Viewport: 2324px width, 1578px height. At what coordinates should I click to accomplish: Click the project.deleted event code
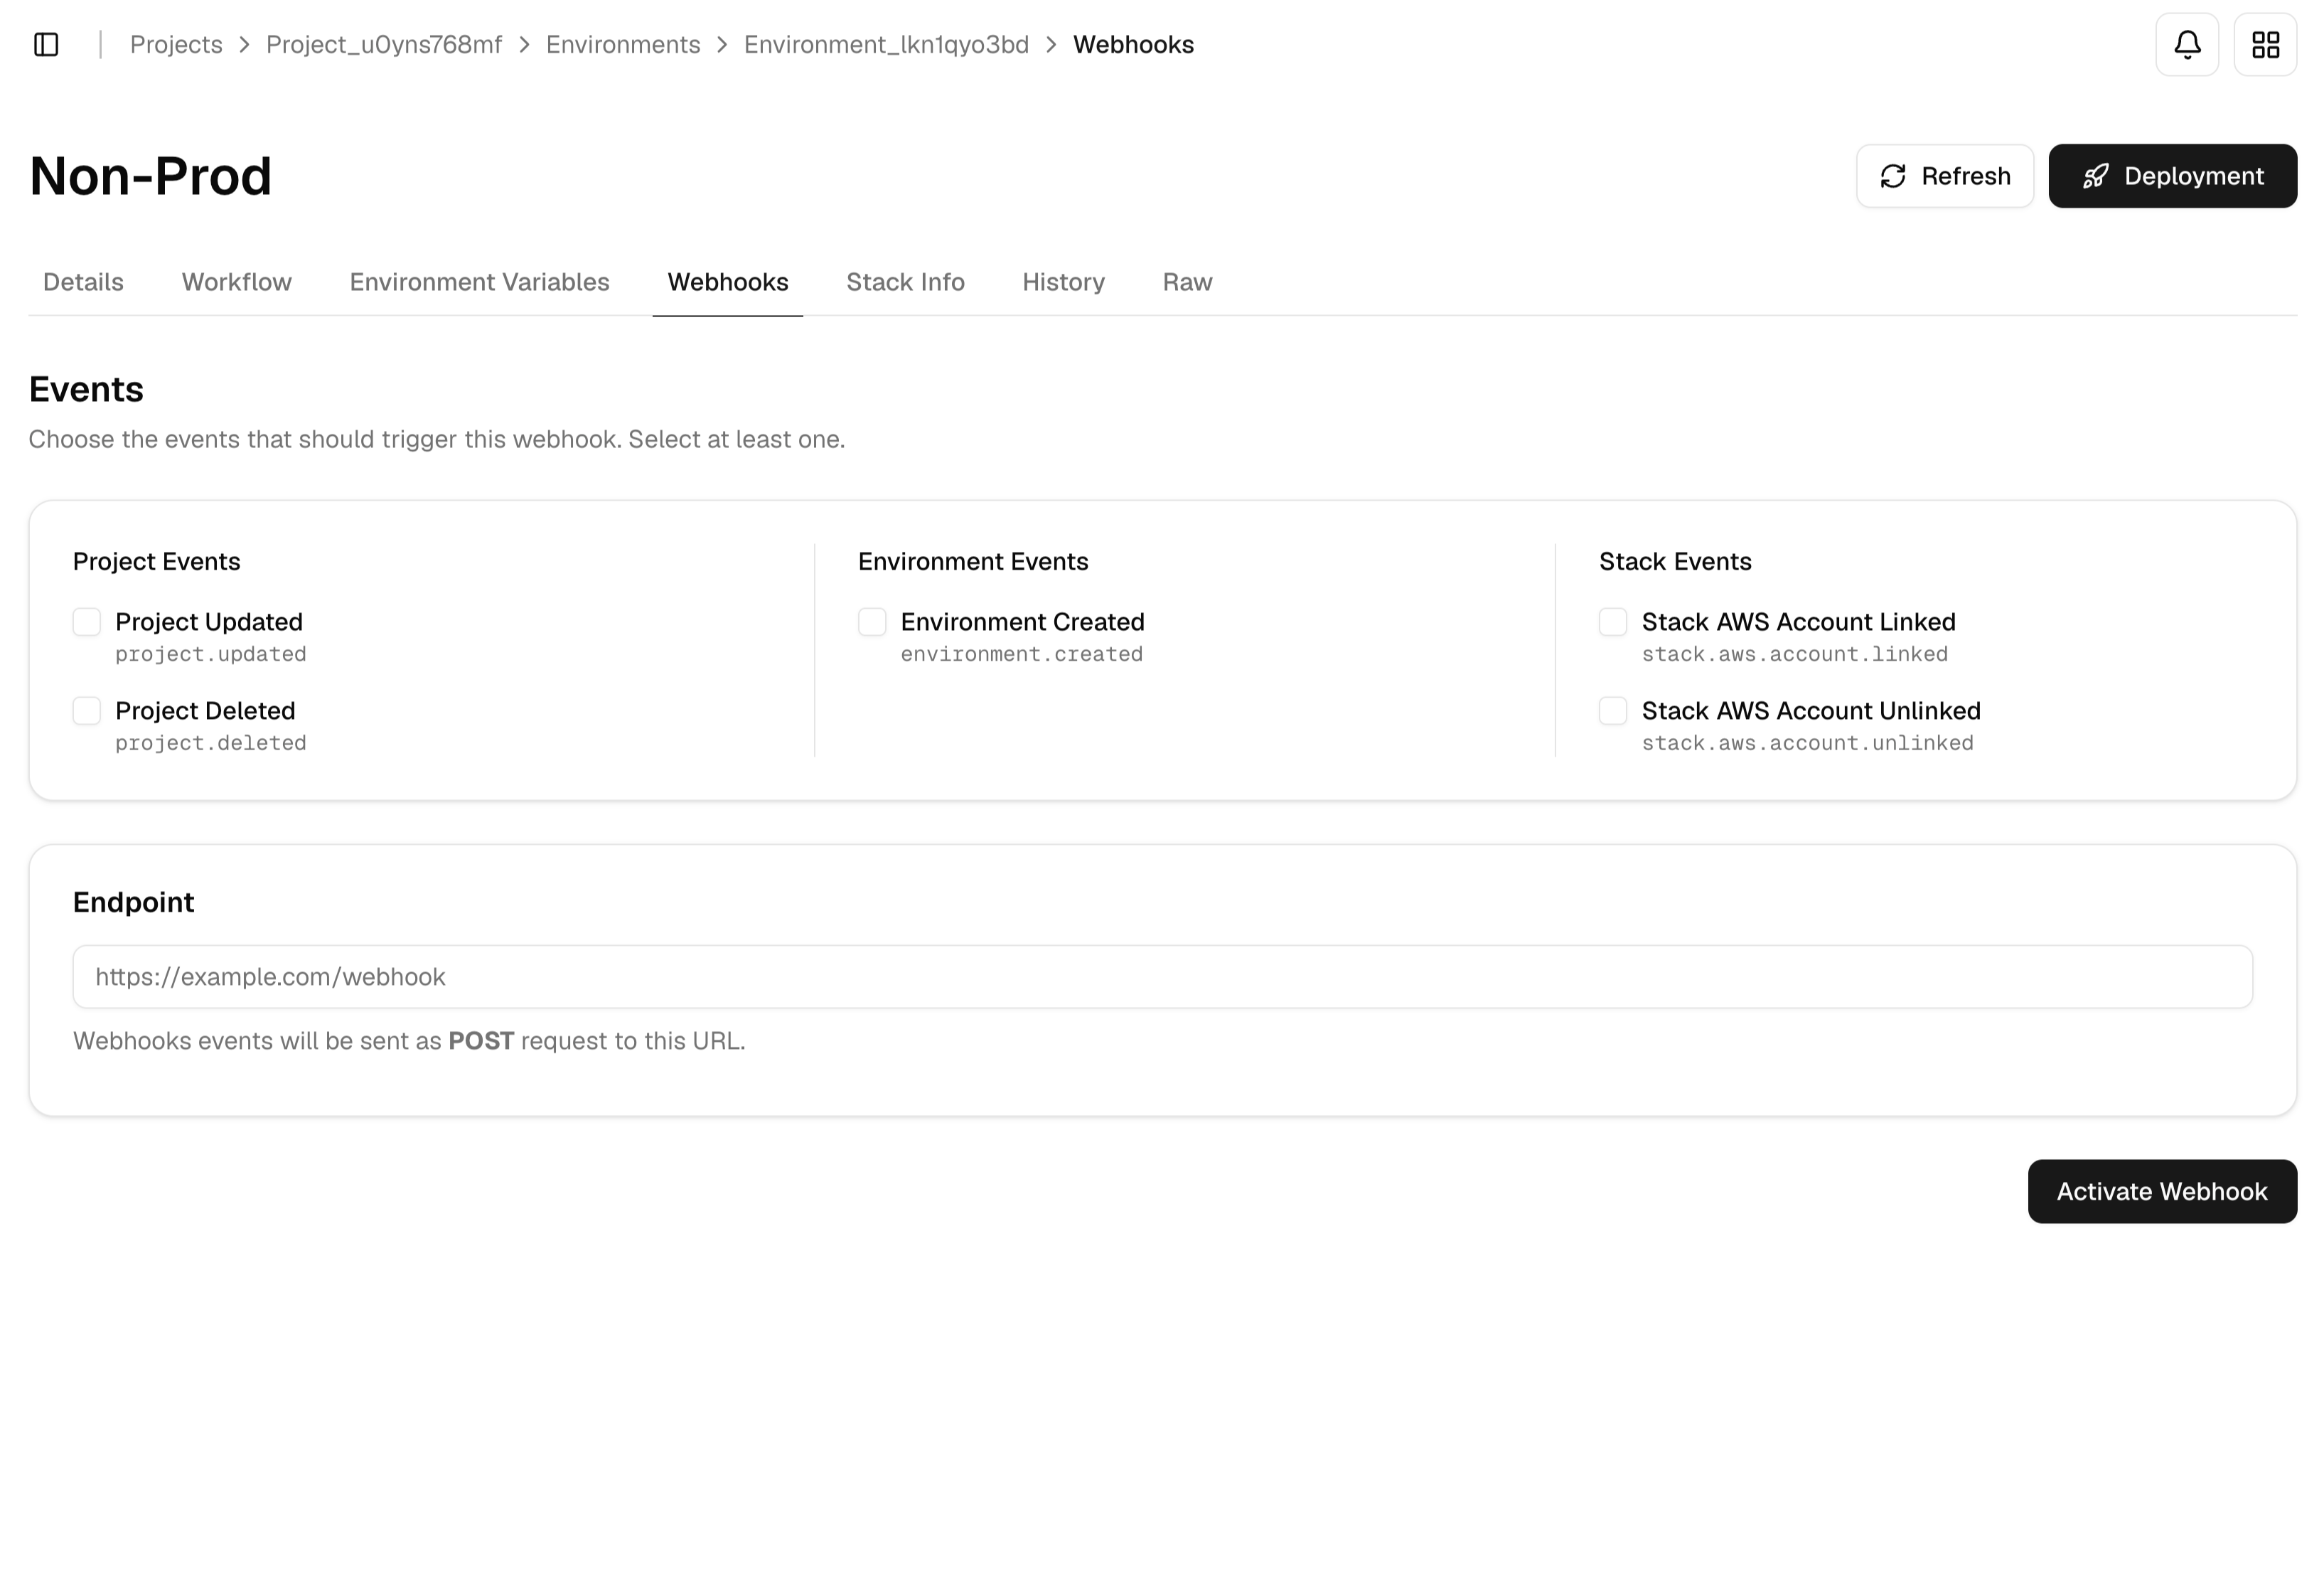[x=211, y=743]
